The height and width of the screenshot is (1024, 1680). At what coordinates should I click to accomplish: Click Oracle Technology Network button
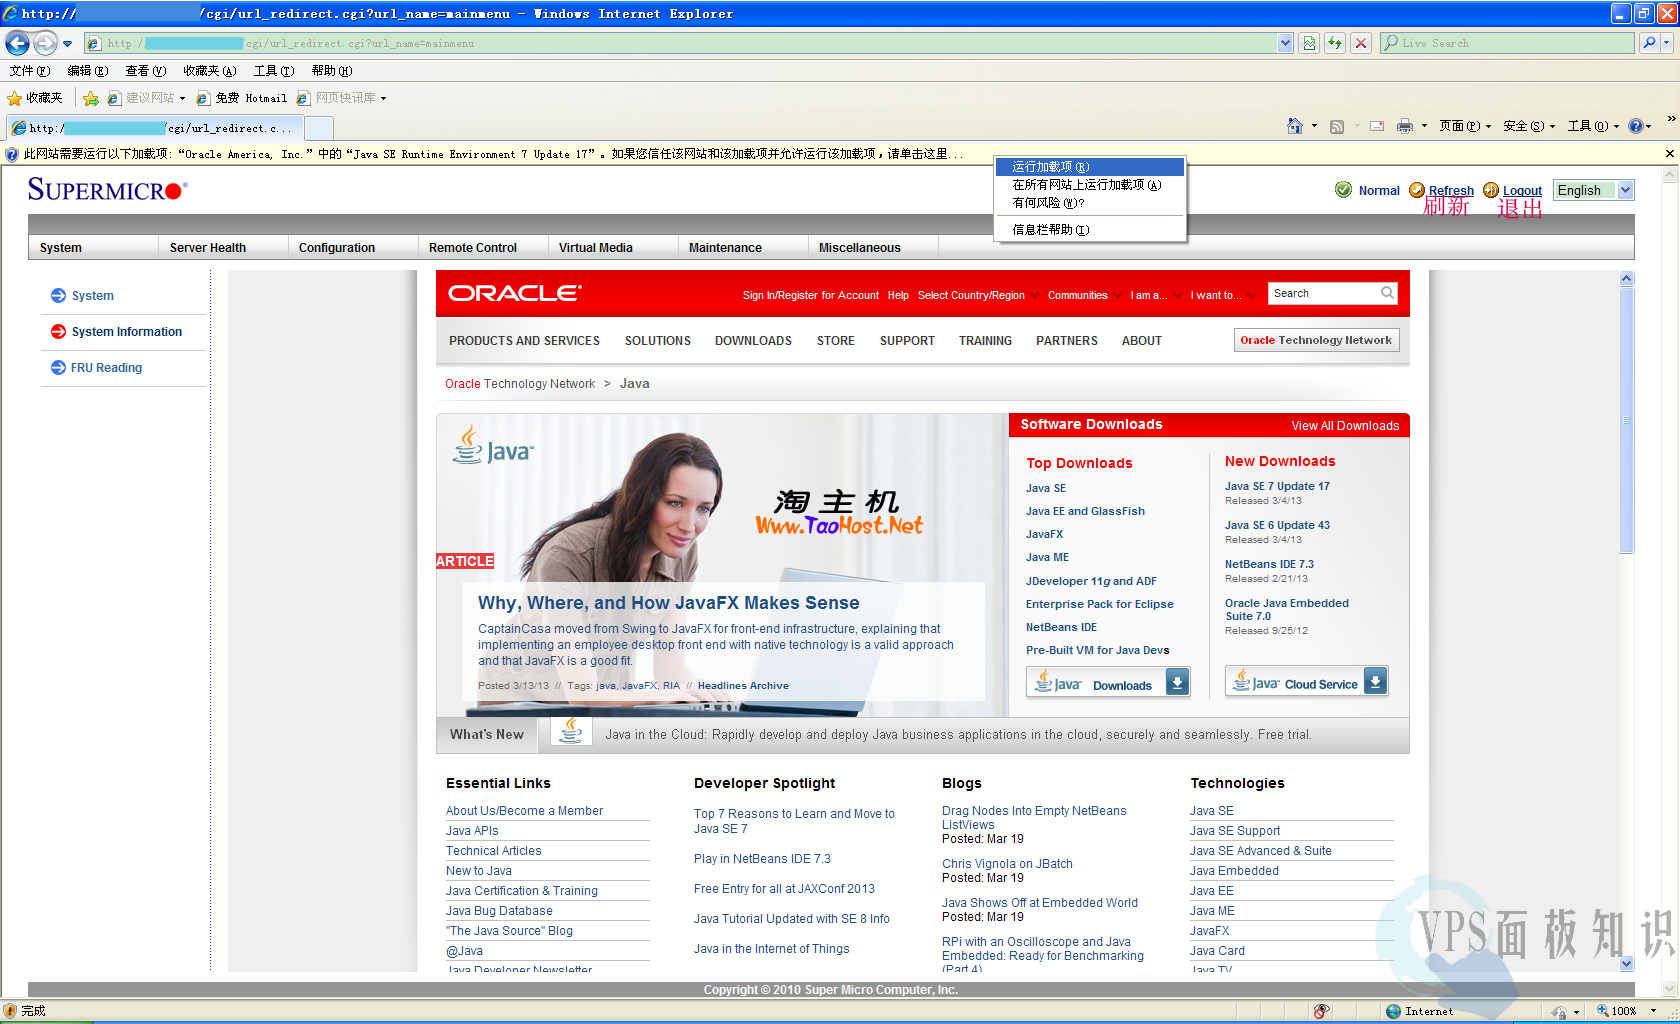pyautogui.click(x=1316, y=340)
